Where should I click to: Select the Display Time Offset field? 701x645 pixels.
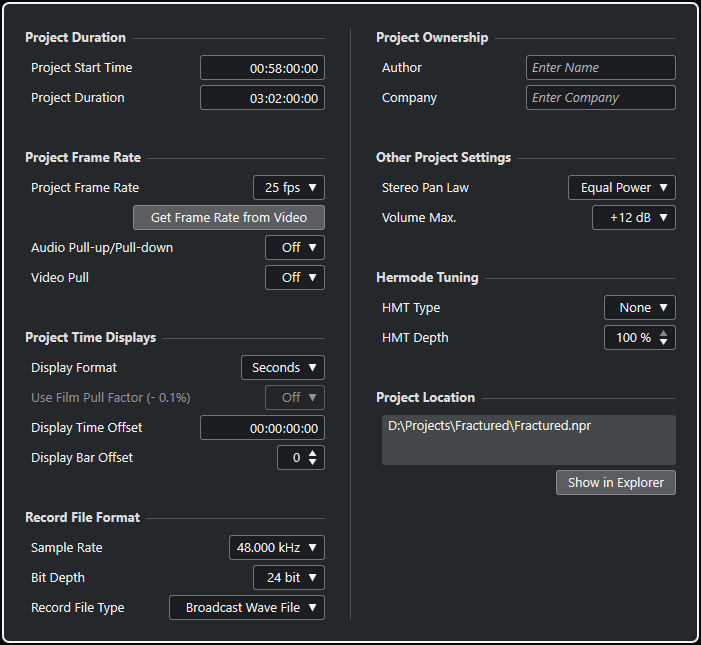pos(262,428)
